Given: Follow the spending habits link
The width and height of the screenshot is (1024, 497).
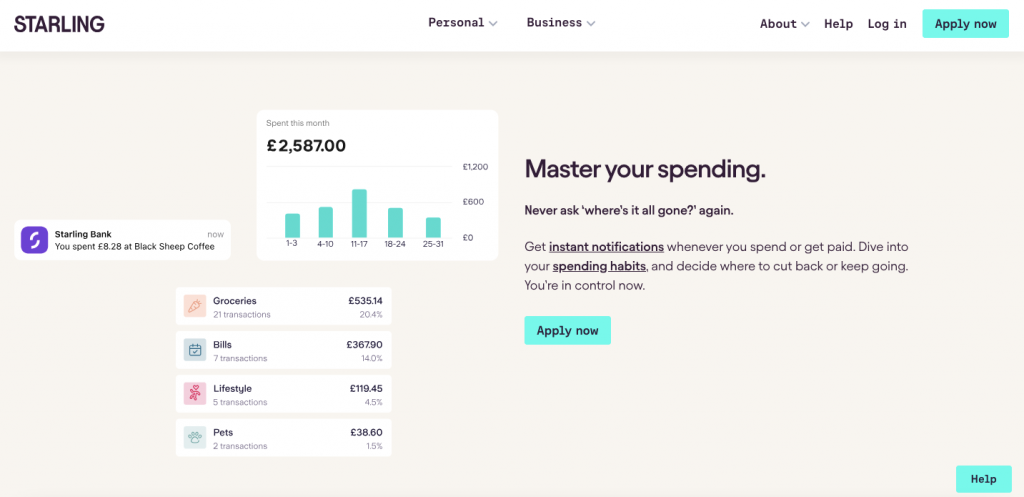Looking at the screenshot, I should pyautogui.click(x=599, y=266).
